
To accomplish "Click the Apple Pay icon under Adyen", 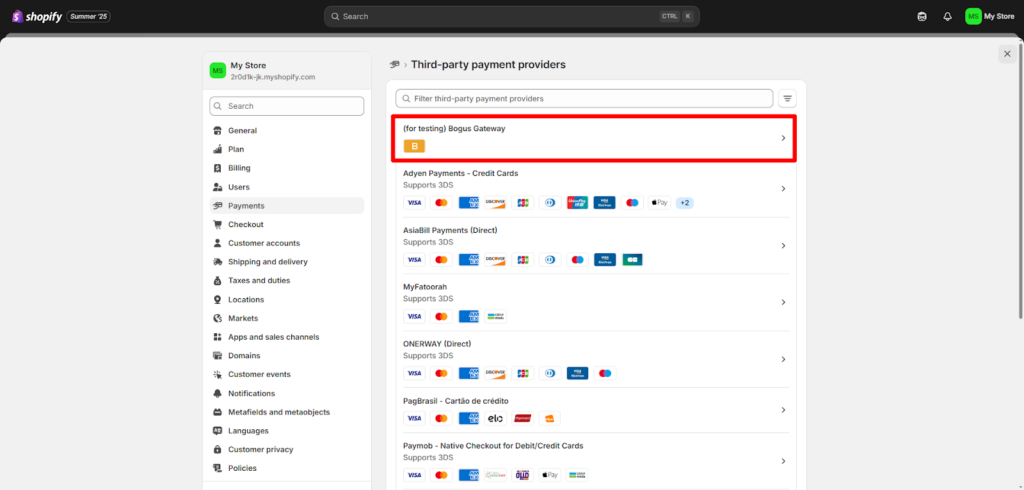I will pyautogui.click(x=658, y=203).
